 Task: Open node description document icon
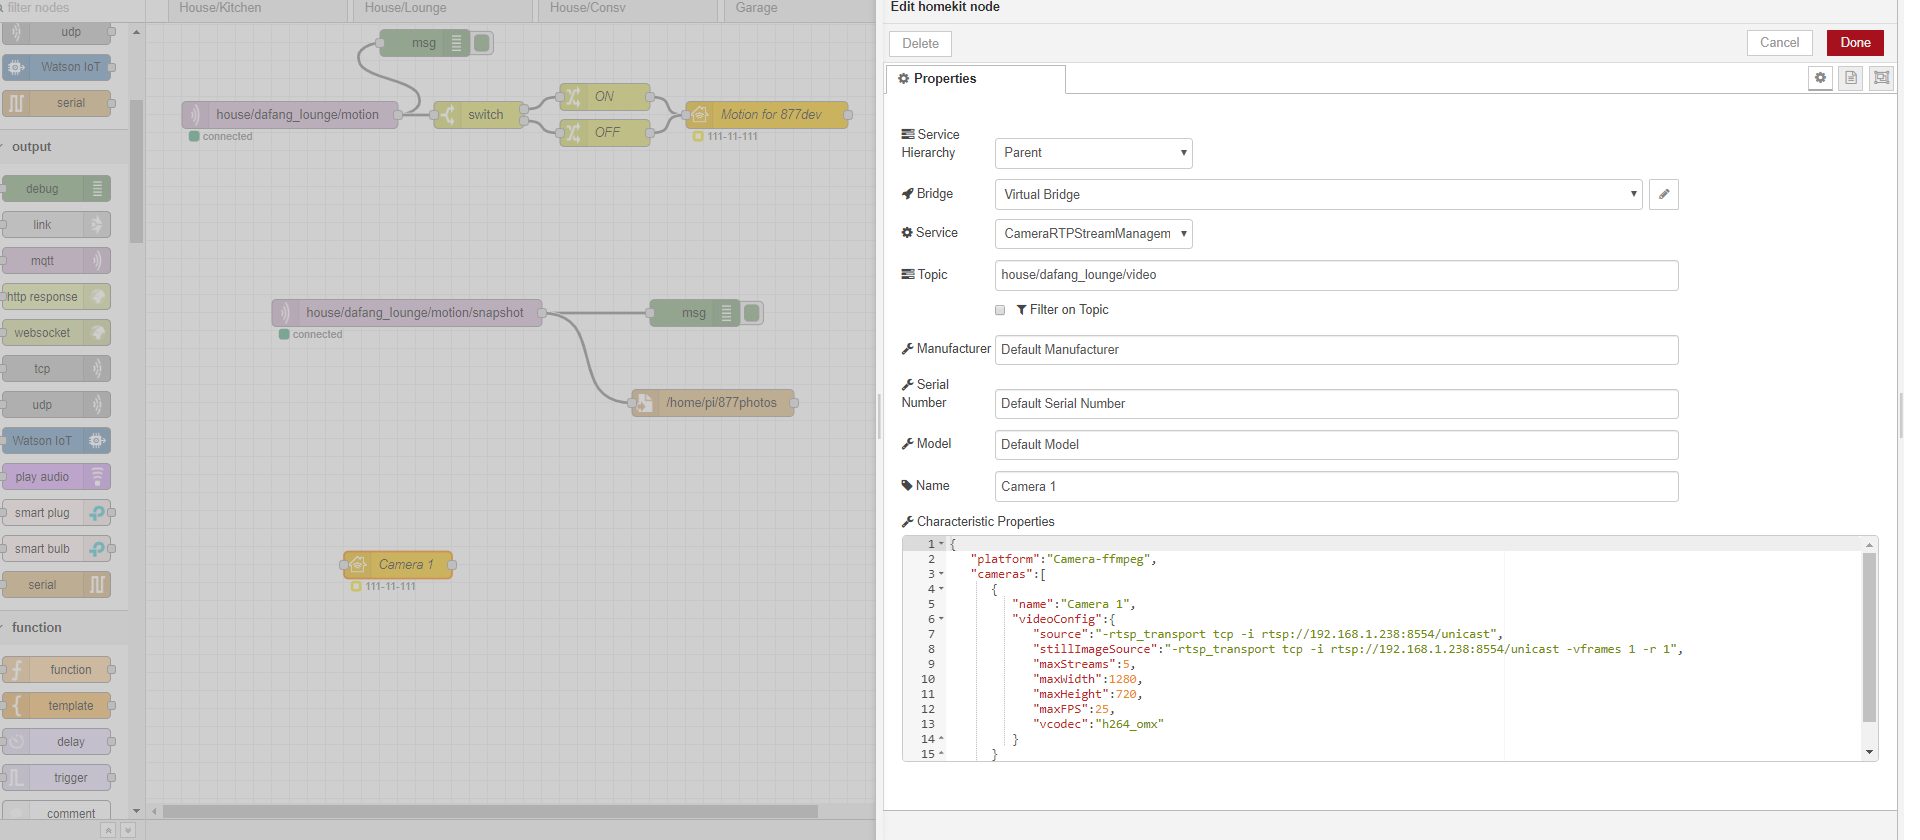point(1851,78)
